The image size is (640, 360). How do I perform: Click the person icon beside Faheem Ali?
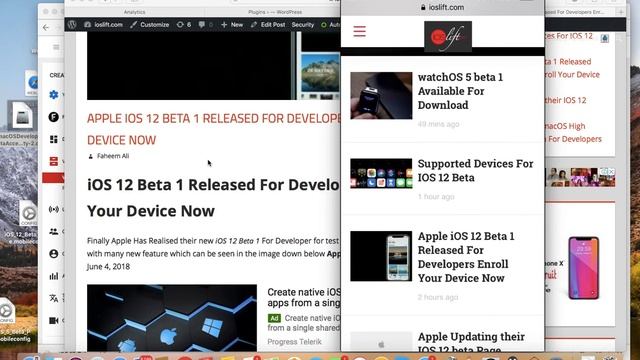91,156
